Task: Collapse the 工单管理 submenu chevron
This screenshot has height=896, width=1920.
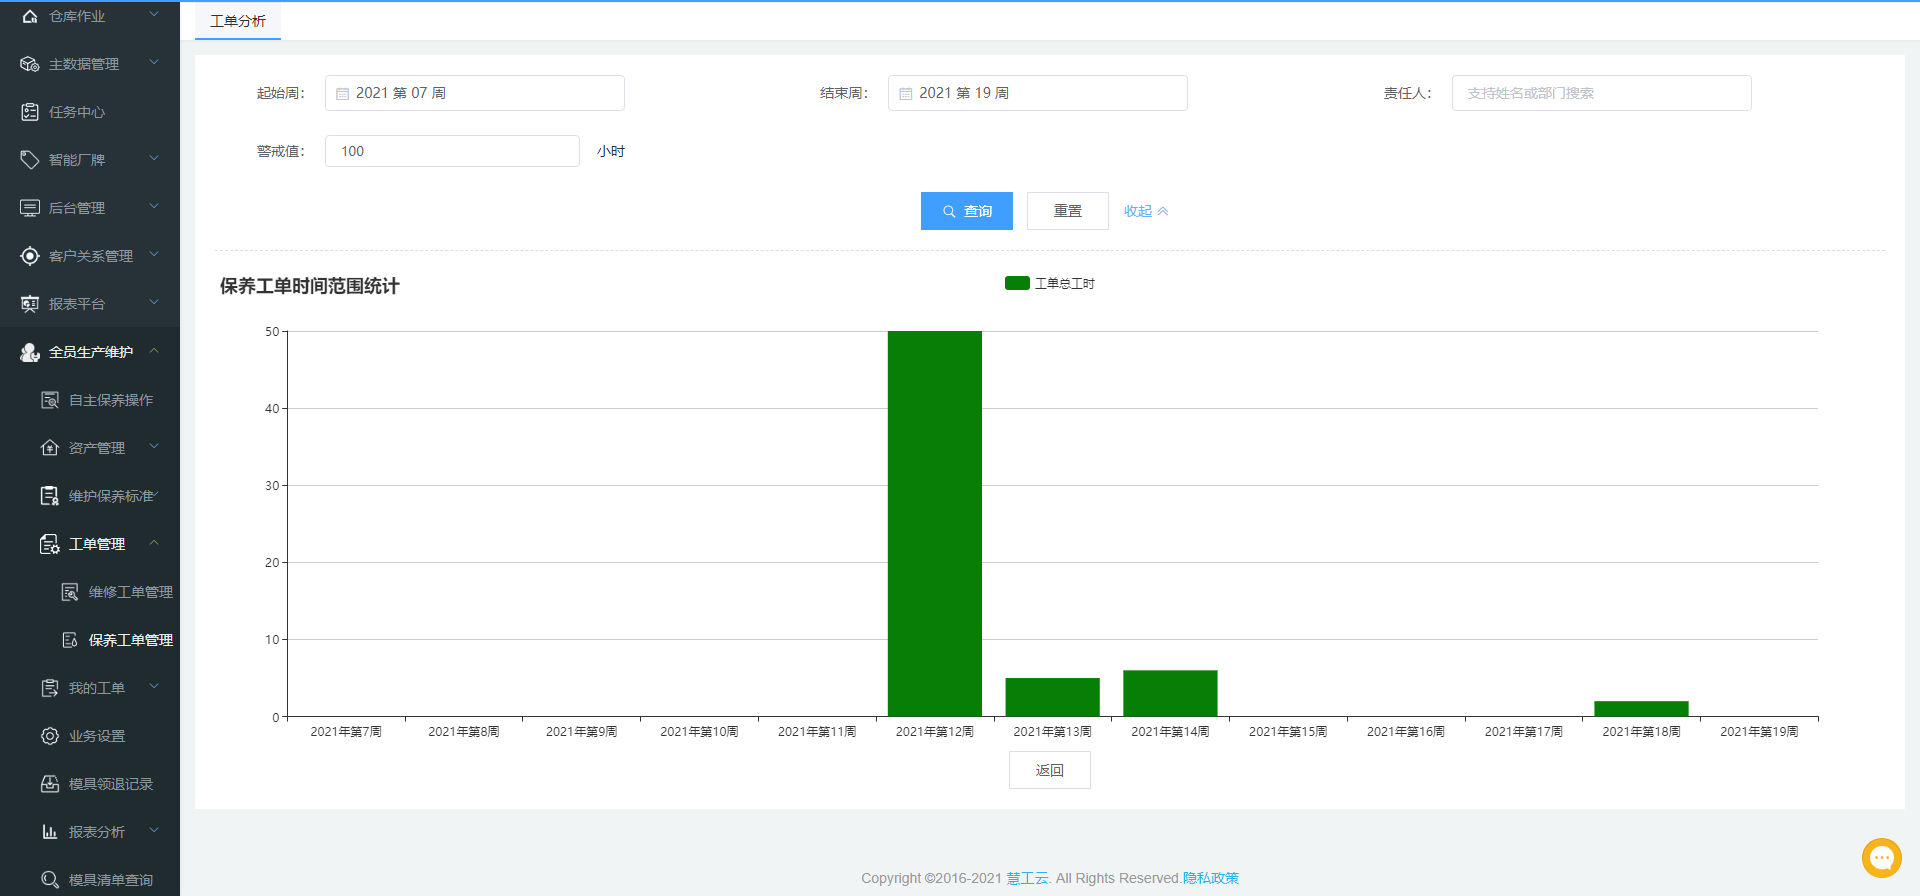Action: tap(154, 543)
